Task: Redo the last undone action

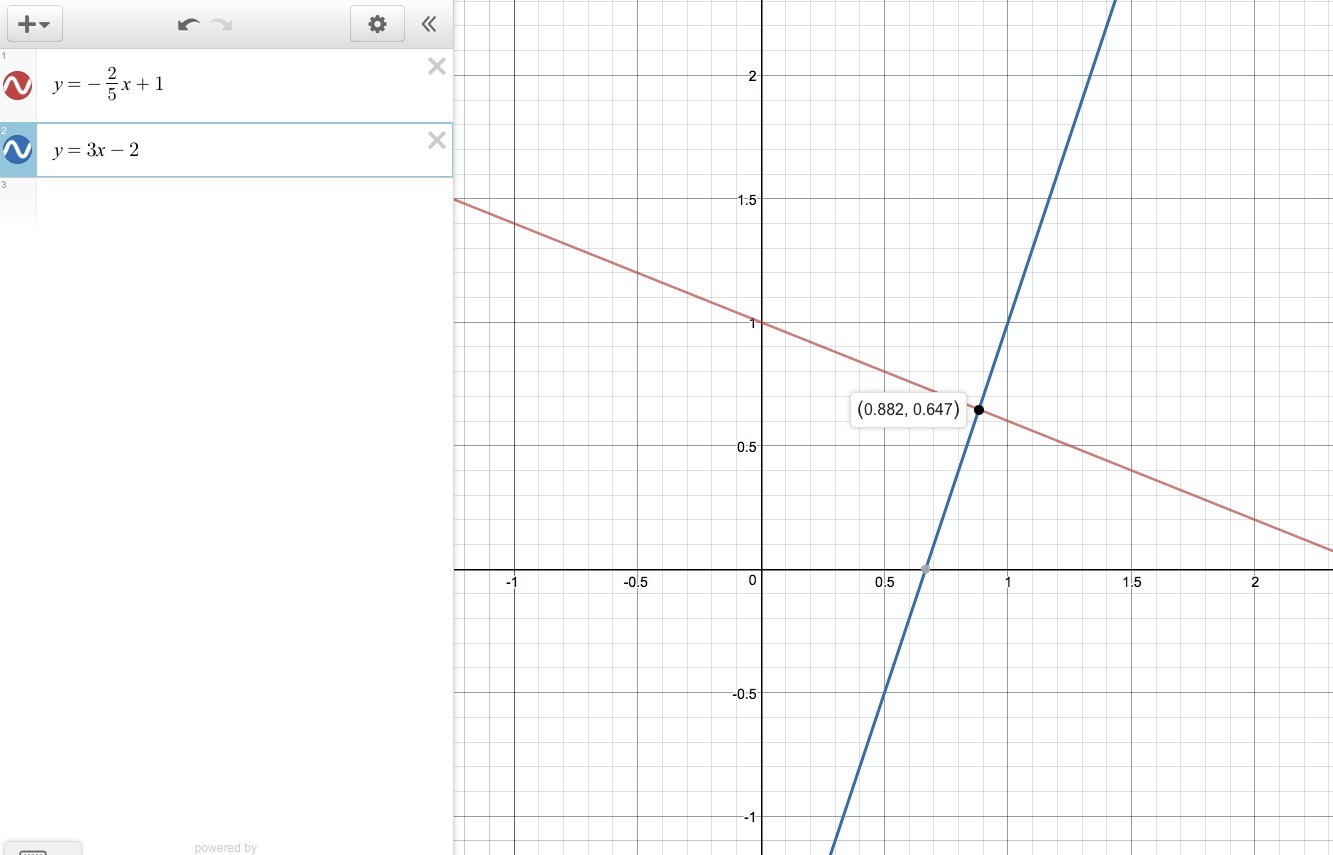Action: coord(221,24)
